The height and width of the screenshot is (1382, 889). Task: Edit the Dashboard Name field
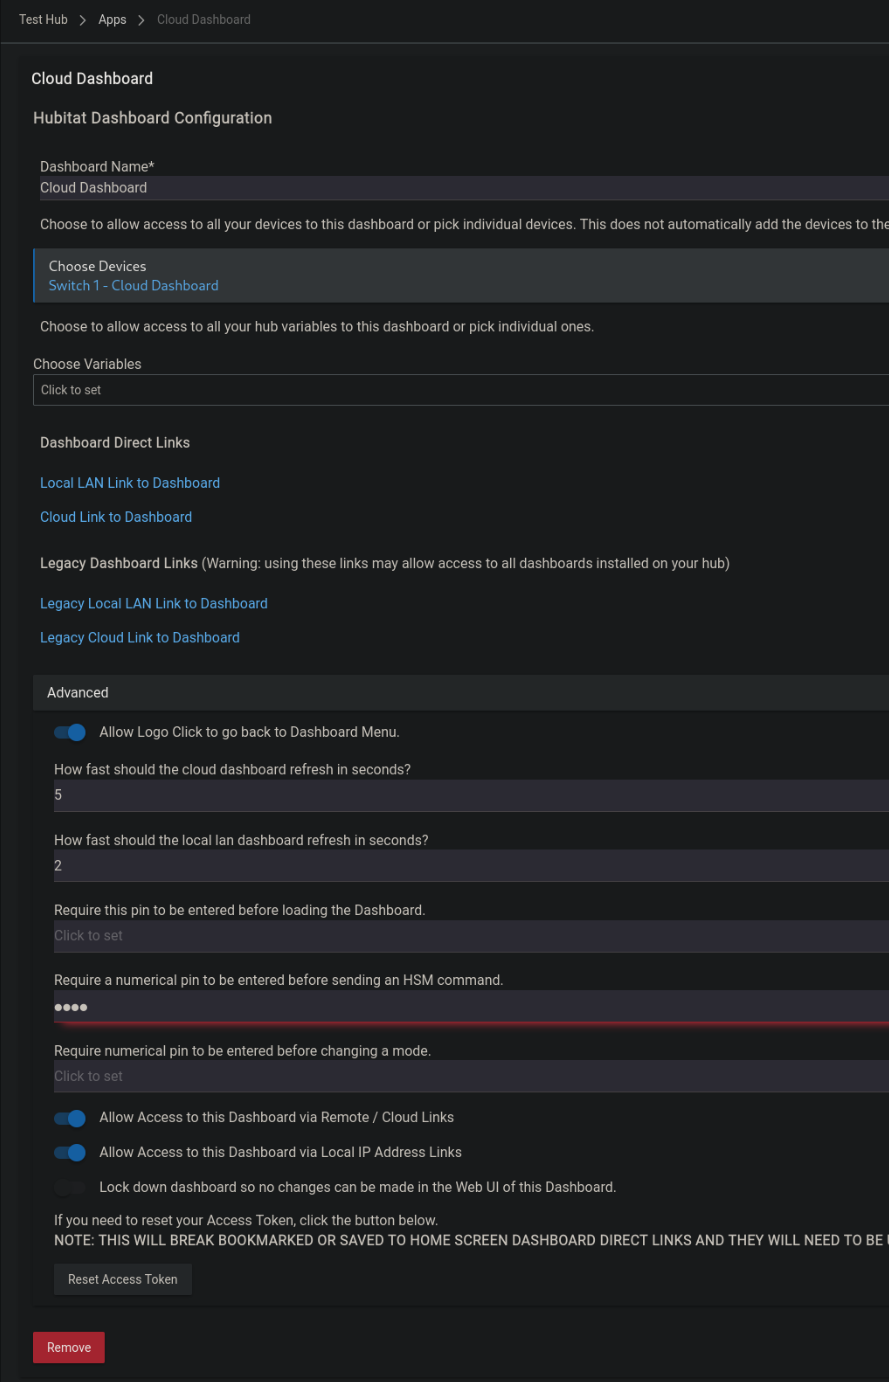(x=460, y=188)
